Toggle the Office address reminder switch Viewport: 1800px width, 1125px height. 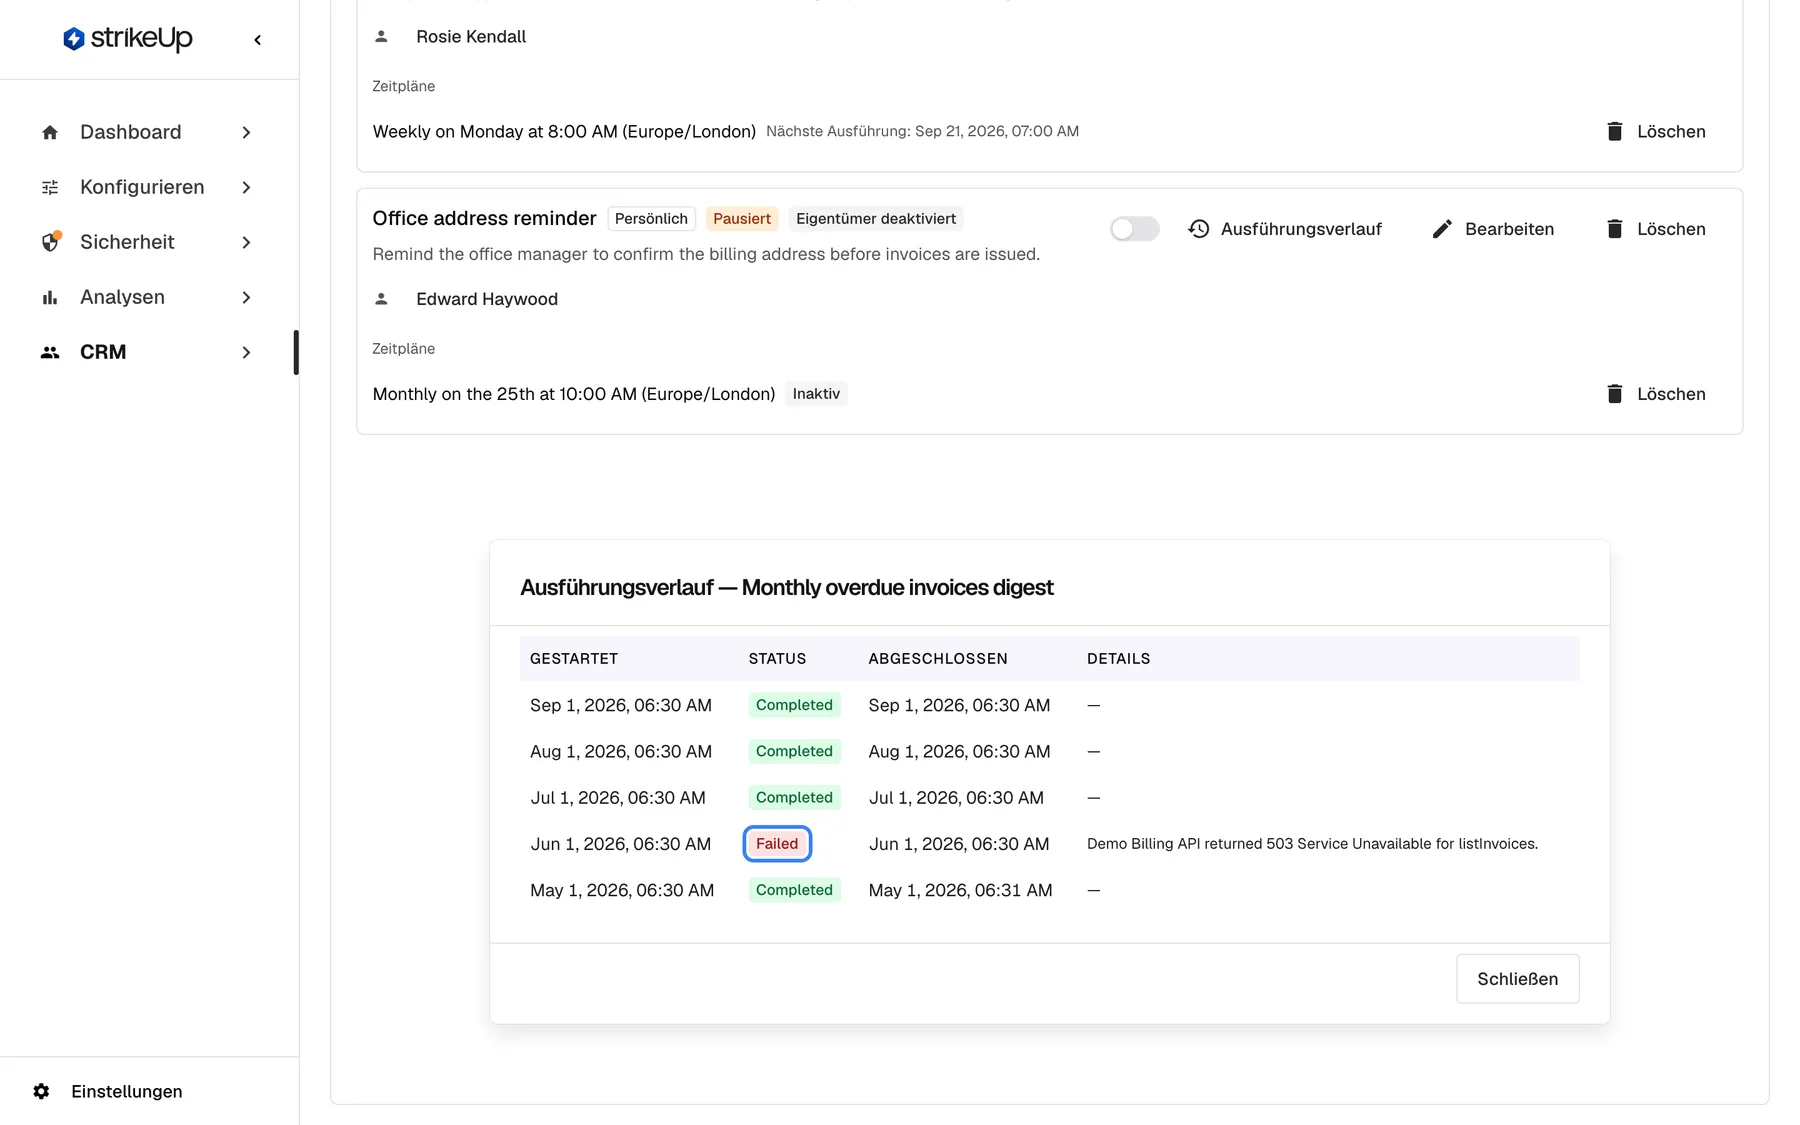point(1135,229)
